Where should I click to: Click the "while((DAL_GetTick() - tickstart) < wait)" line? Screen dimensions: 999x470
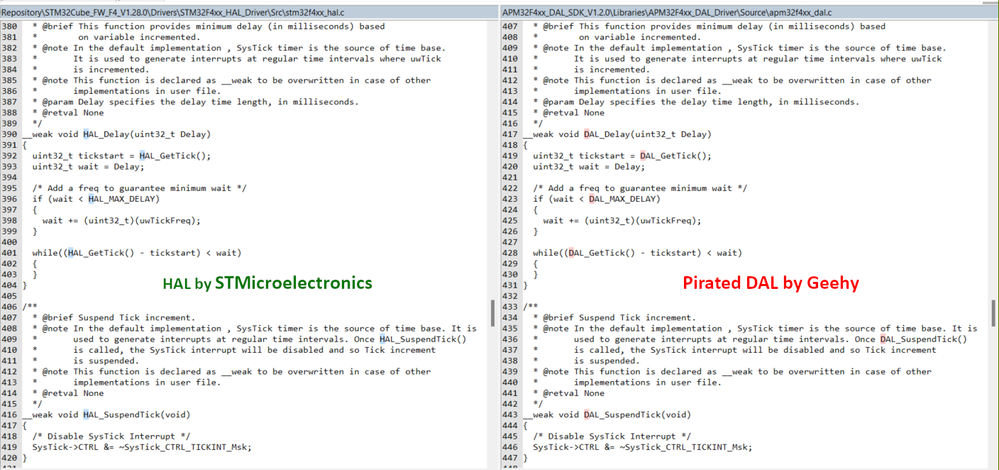[638, 253]
